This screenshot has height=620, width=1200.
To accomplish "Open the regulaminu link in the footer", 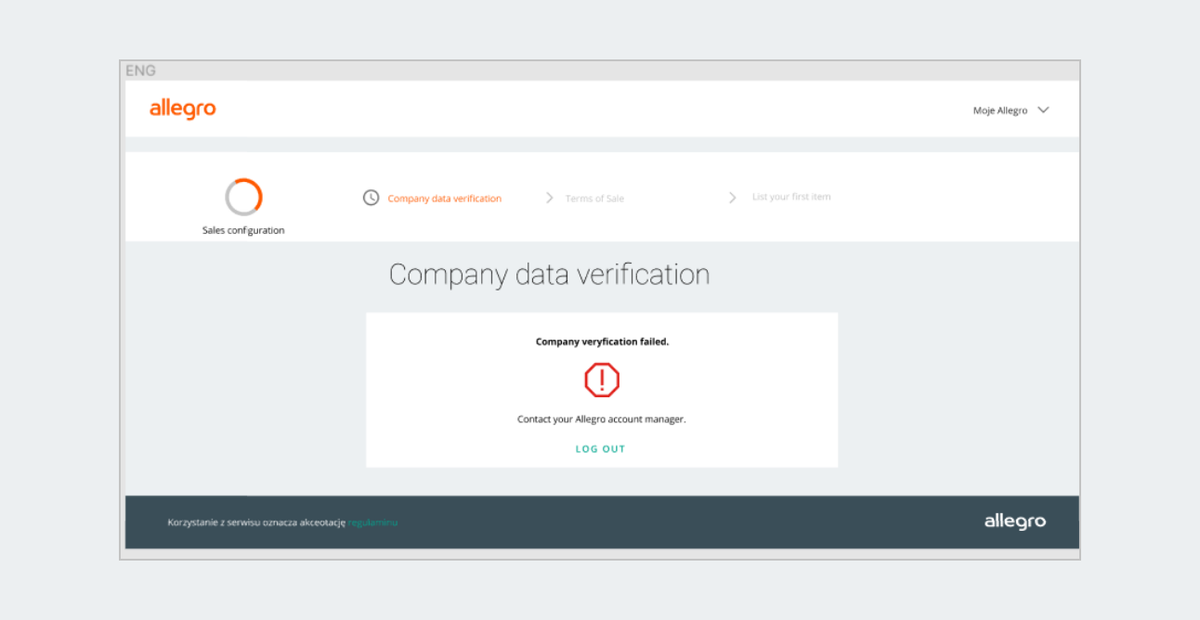I will [x=373, y=522].
